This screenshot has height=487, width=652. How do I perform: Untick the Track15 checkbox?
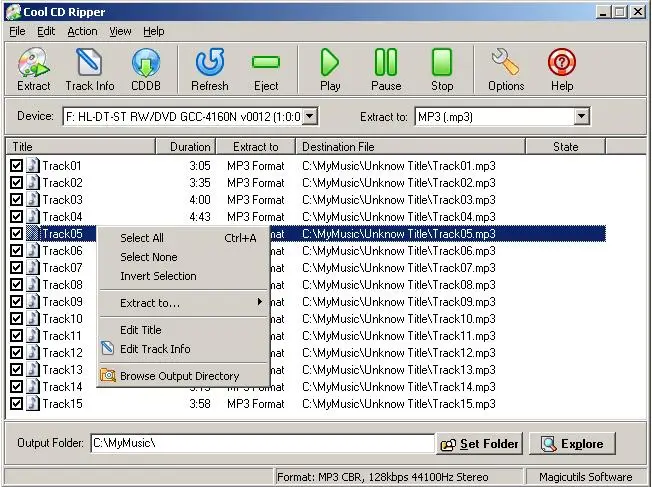coord(16,404)
